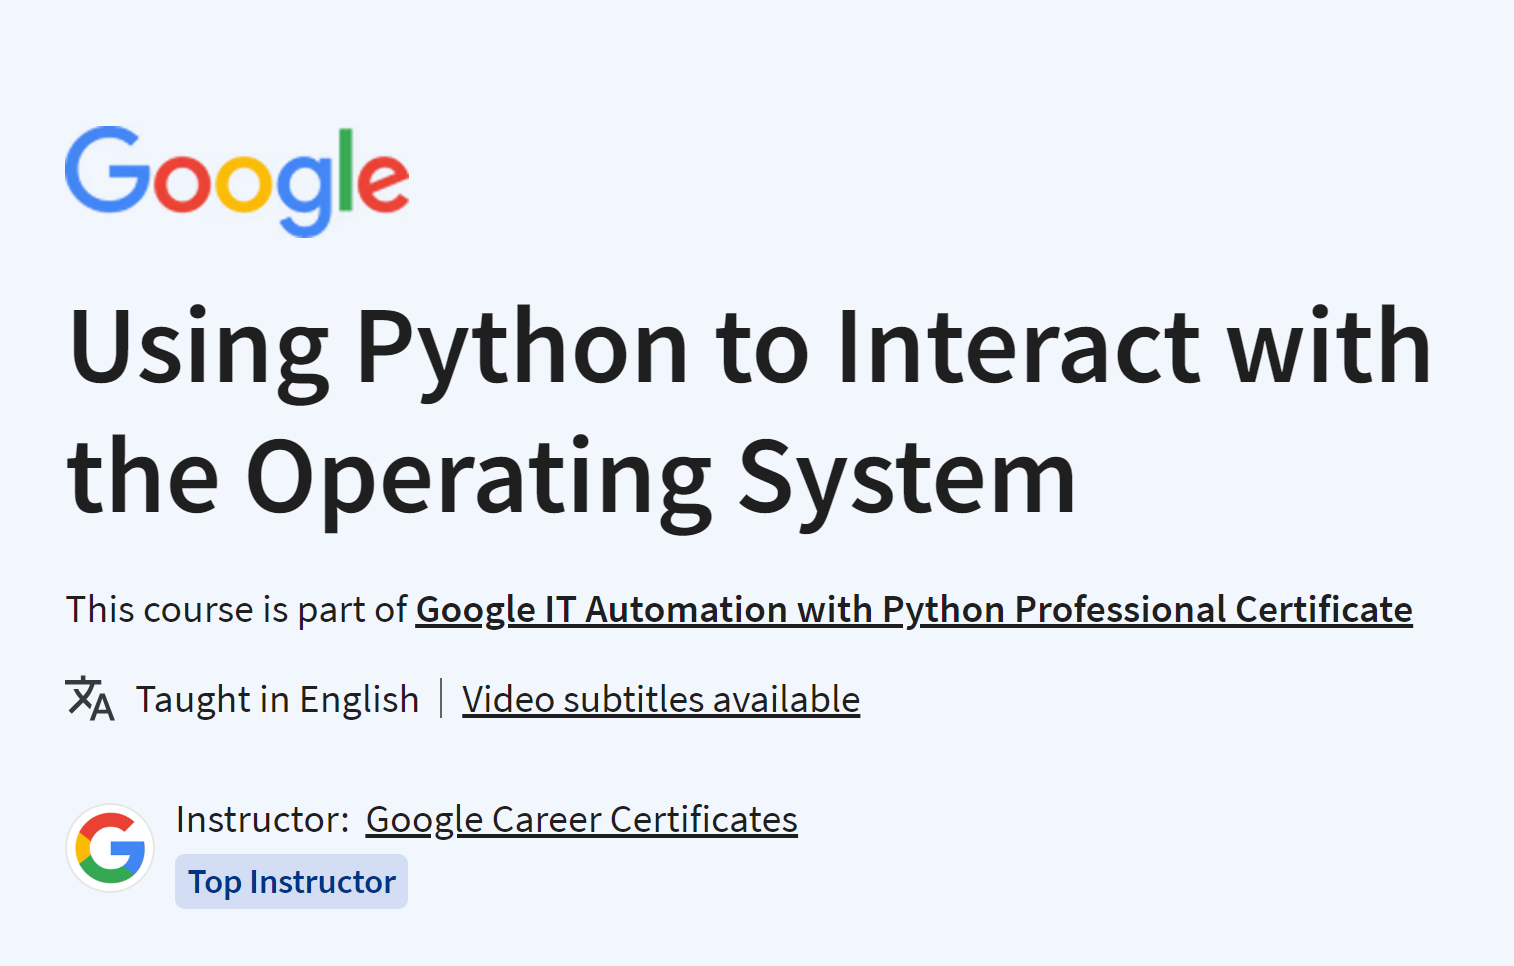Viewport: 1514px width, 966px height.
Task: Open Google IT Automation with Python Professional Certificate link
Action: (x=914, y=610)
